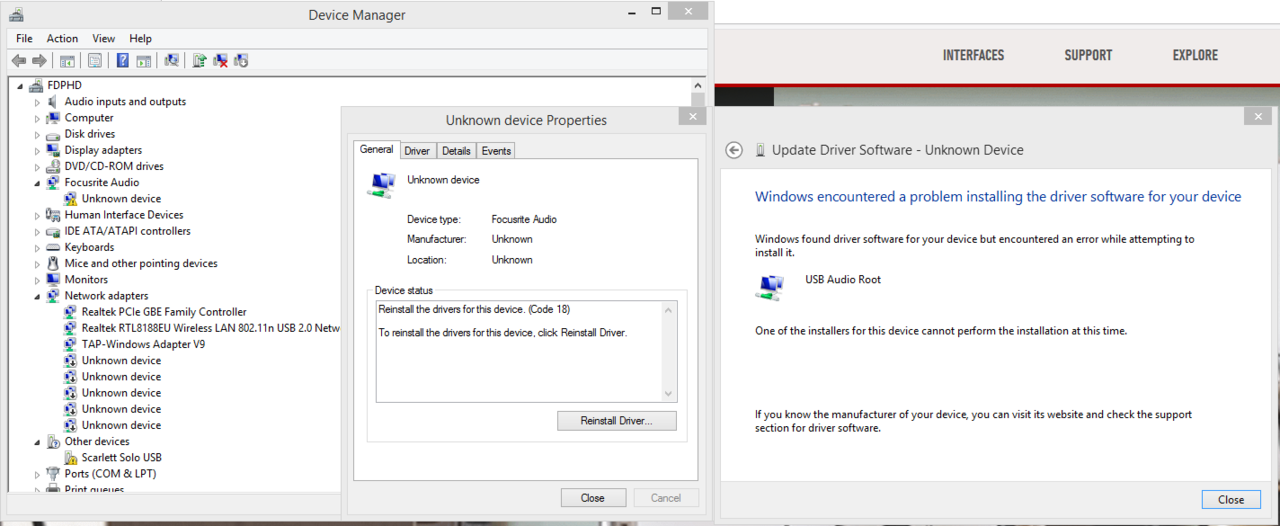1280x526 pixels.
Task: Open the View menu
Action: 104,39
